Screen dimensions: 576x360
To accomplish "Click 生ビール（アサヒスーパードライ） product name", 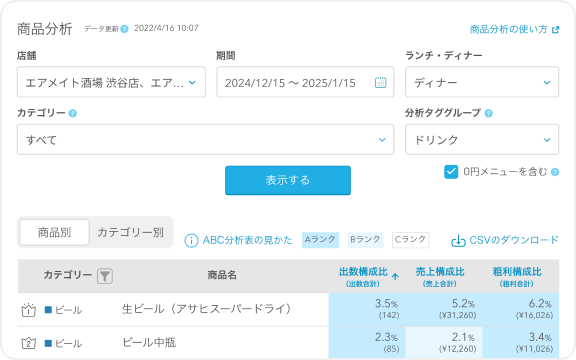I will (x=206, y=309).
